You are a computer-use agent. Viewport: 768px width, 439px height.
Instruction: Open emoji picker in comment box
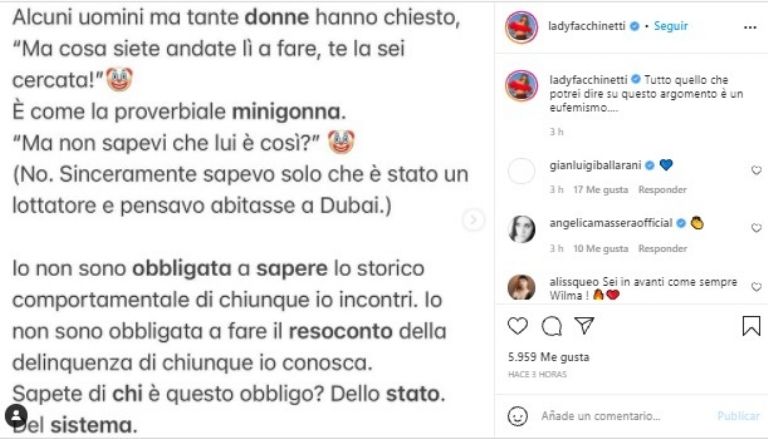pyautogui.click(x=517, y=416)
